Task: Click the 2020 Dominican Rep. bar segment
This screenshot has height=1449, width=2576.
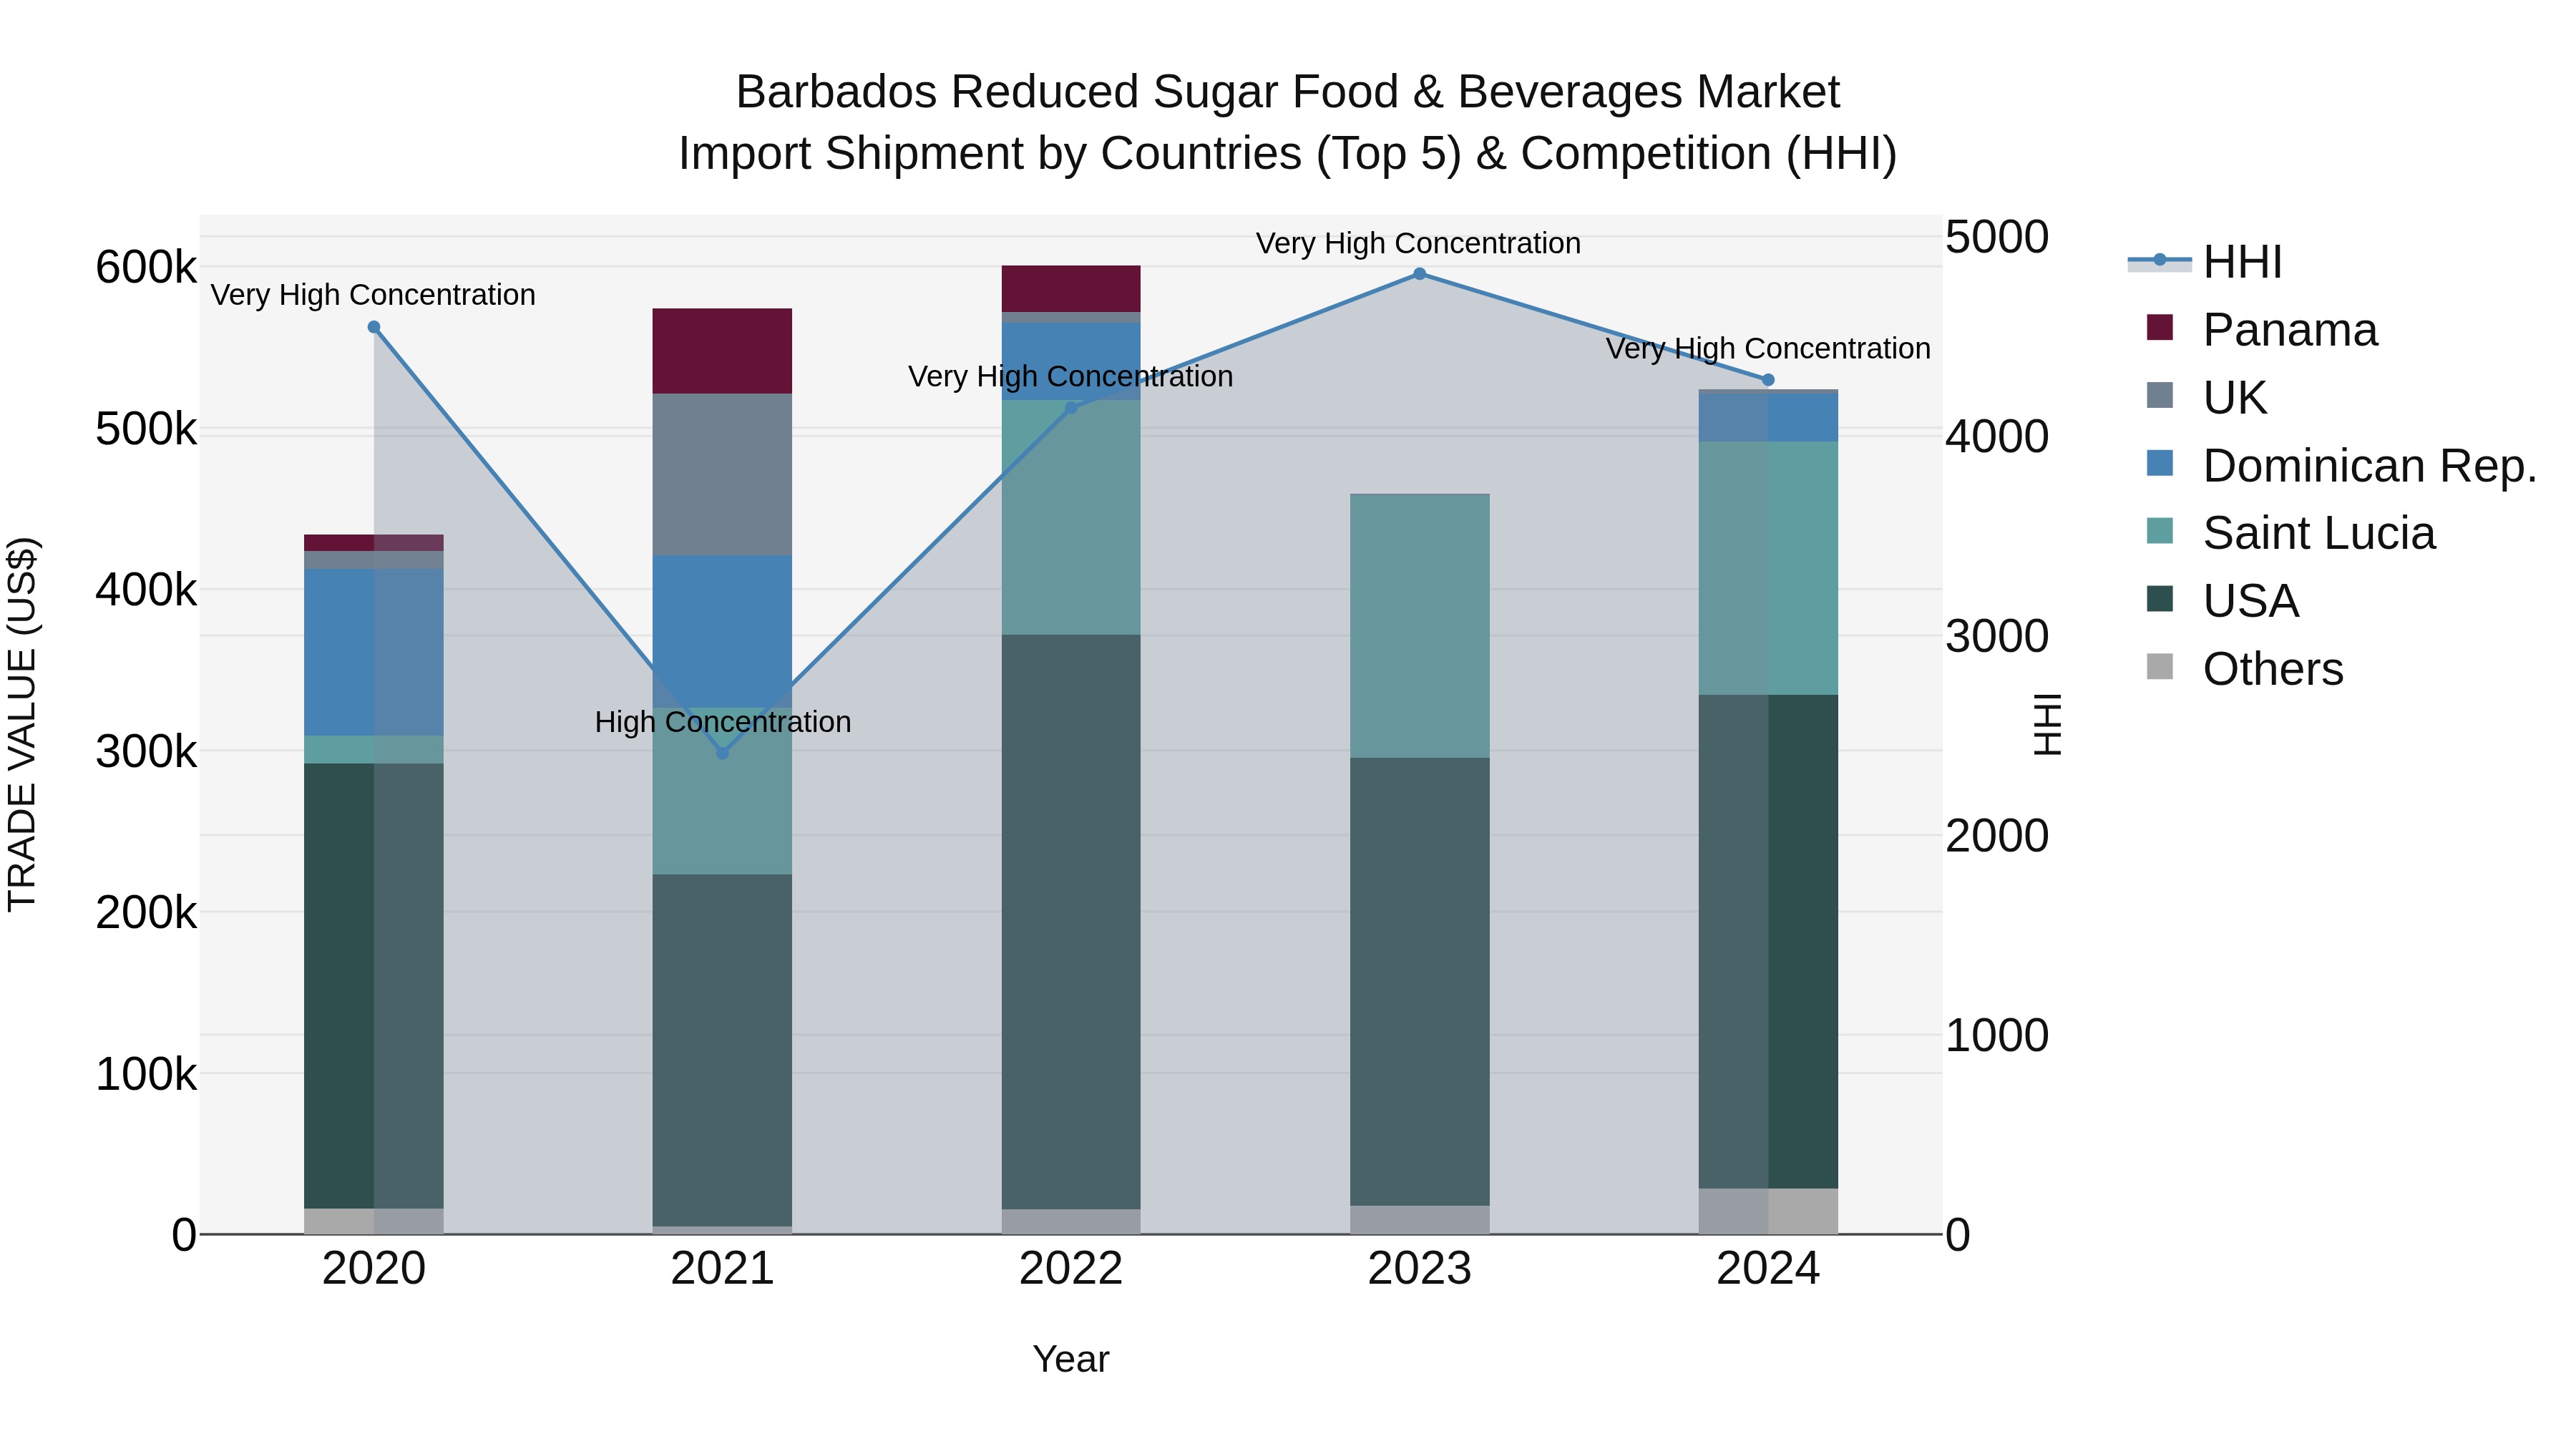Action: pos(374,653)
